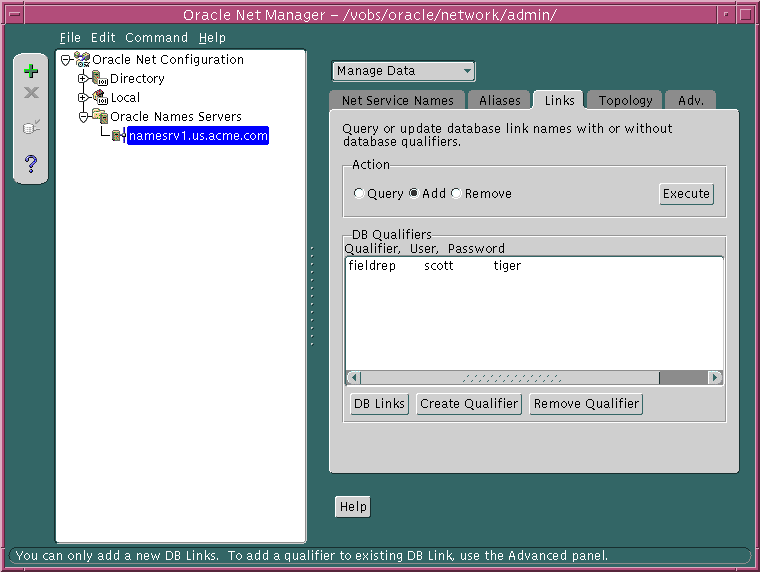Open the question mark Help icon
This screenshot has height=572, width=760.
(x=31, y=164)
